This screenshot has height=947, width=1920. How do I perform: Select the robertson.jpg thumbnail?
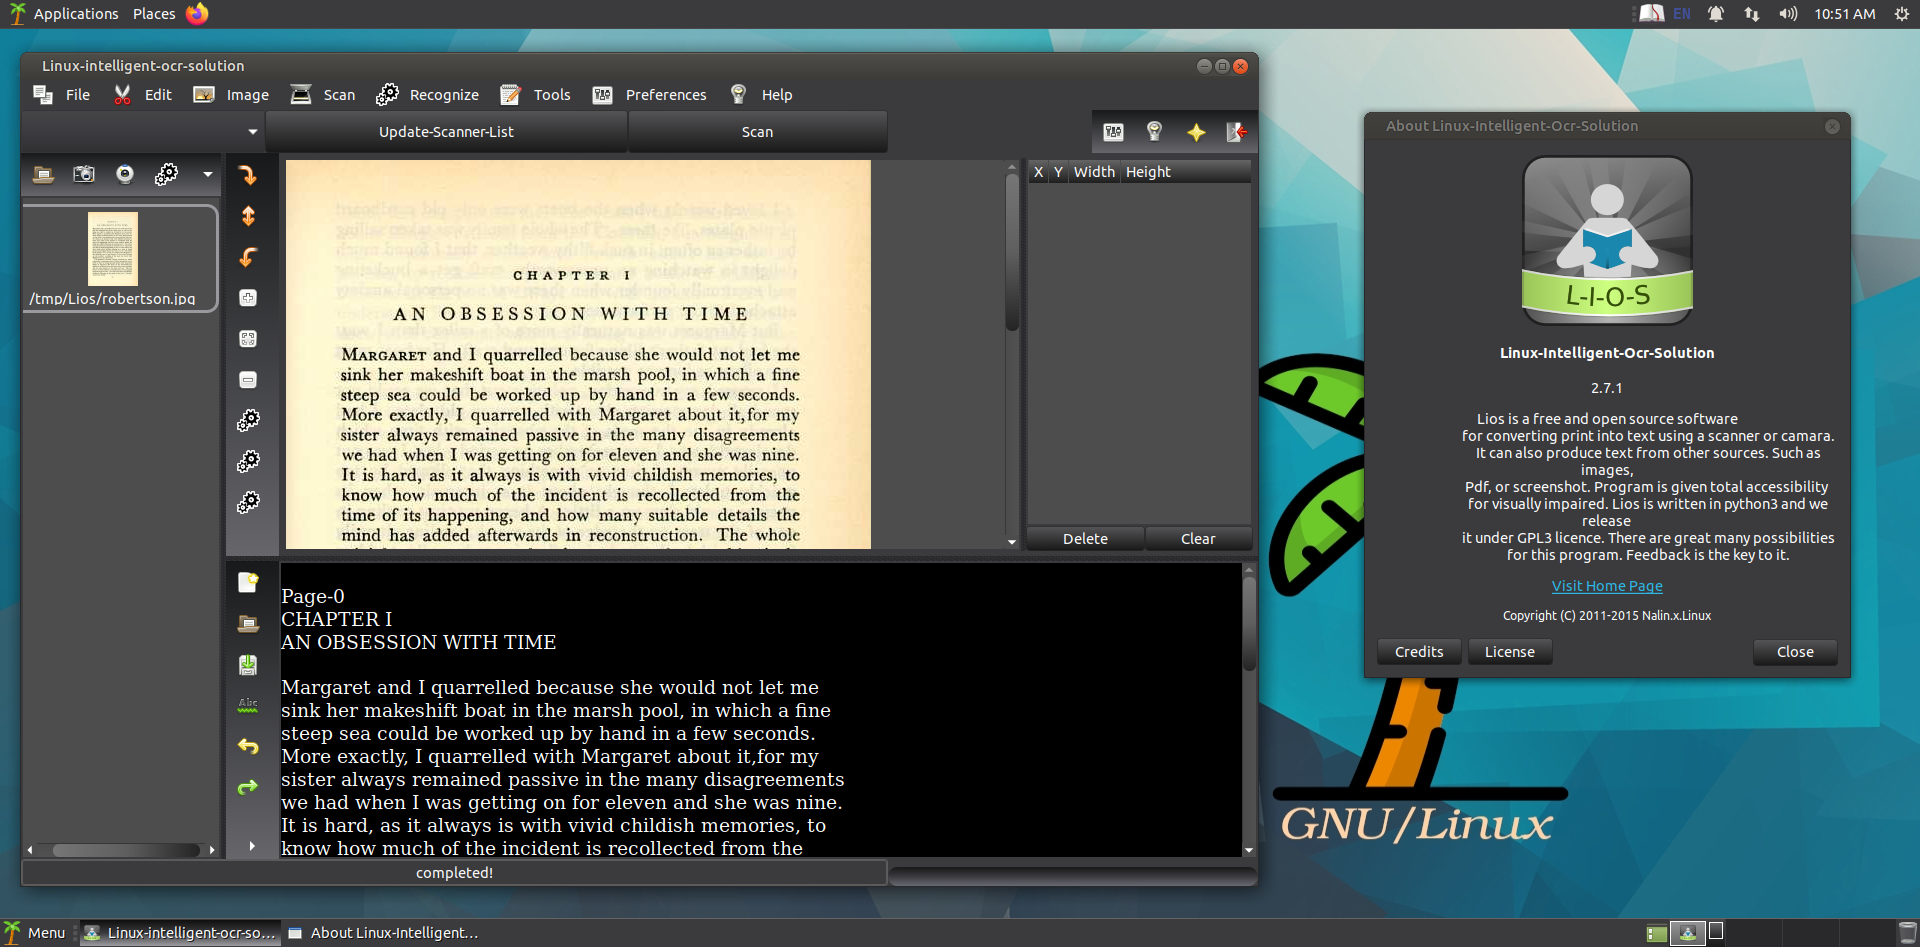[119, 259]
